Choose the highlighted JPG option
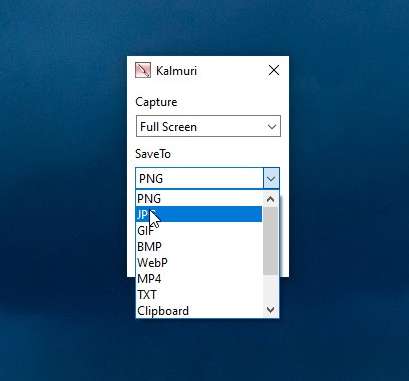The height and width of the screenshot is (381, 409). click(199, 214)
